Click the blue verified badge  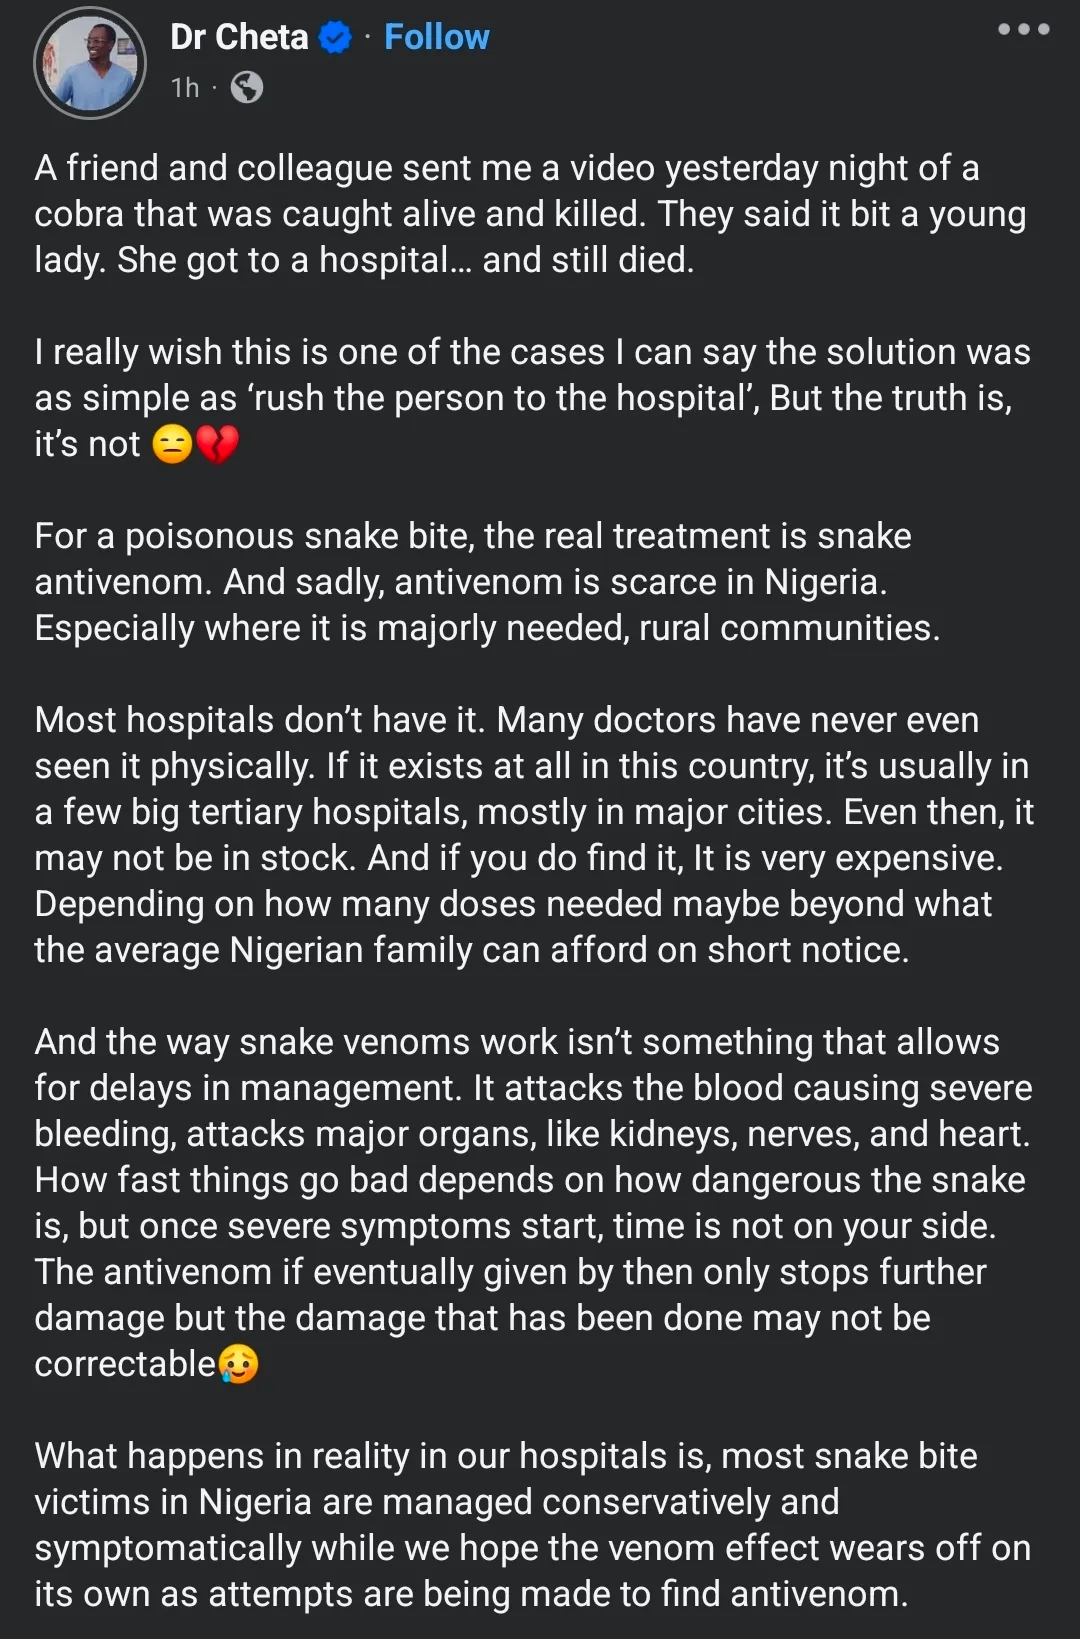tap(335, 38)
